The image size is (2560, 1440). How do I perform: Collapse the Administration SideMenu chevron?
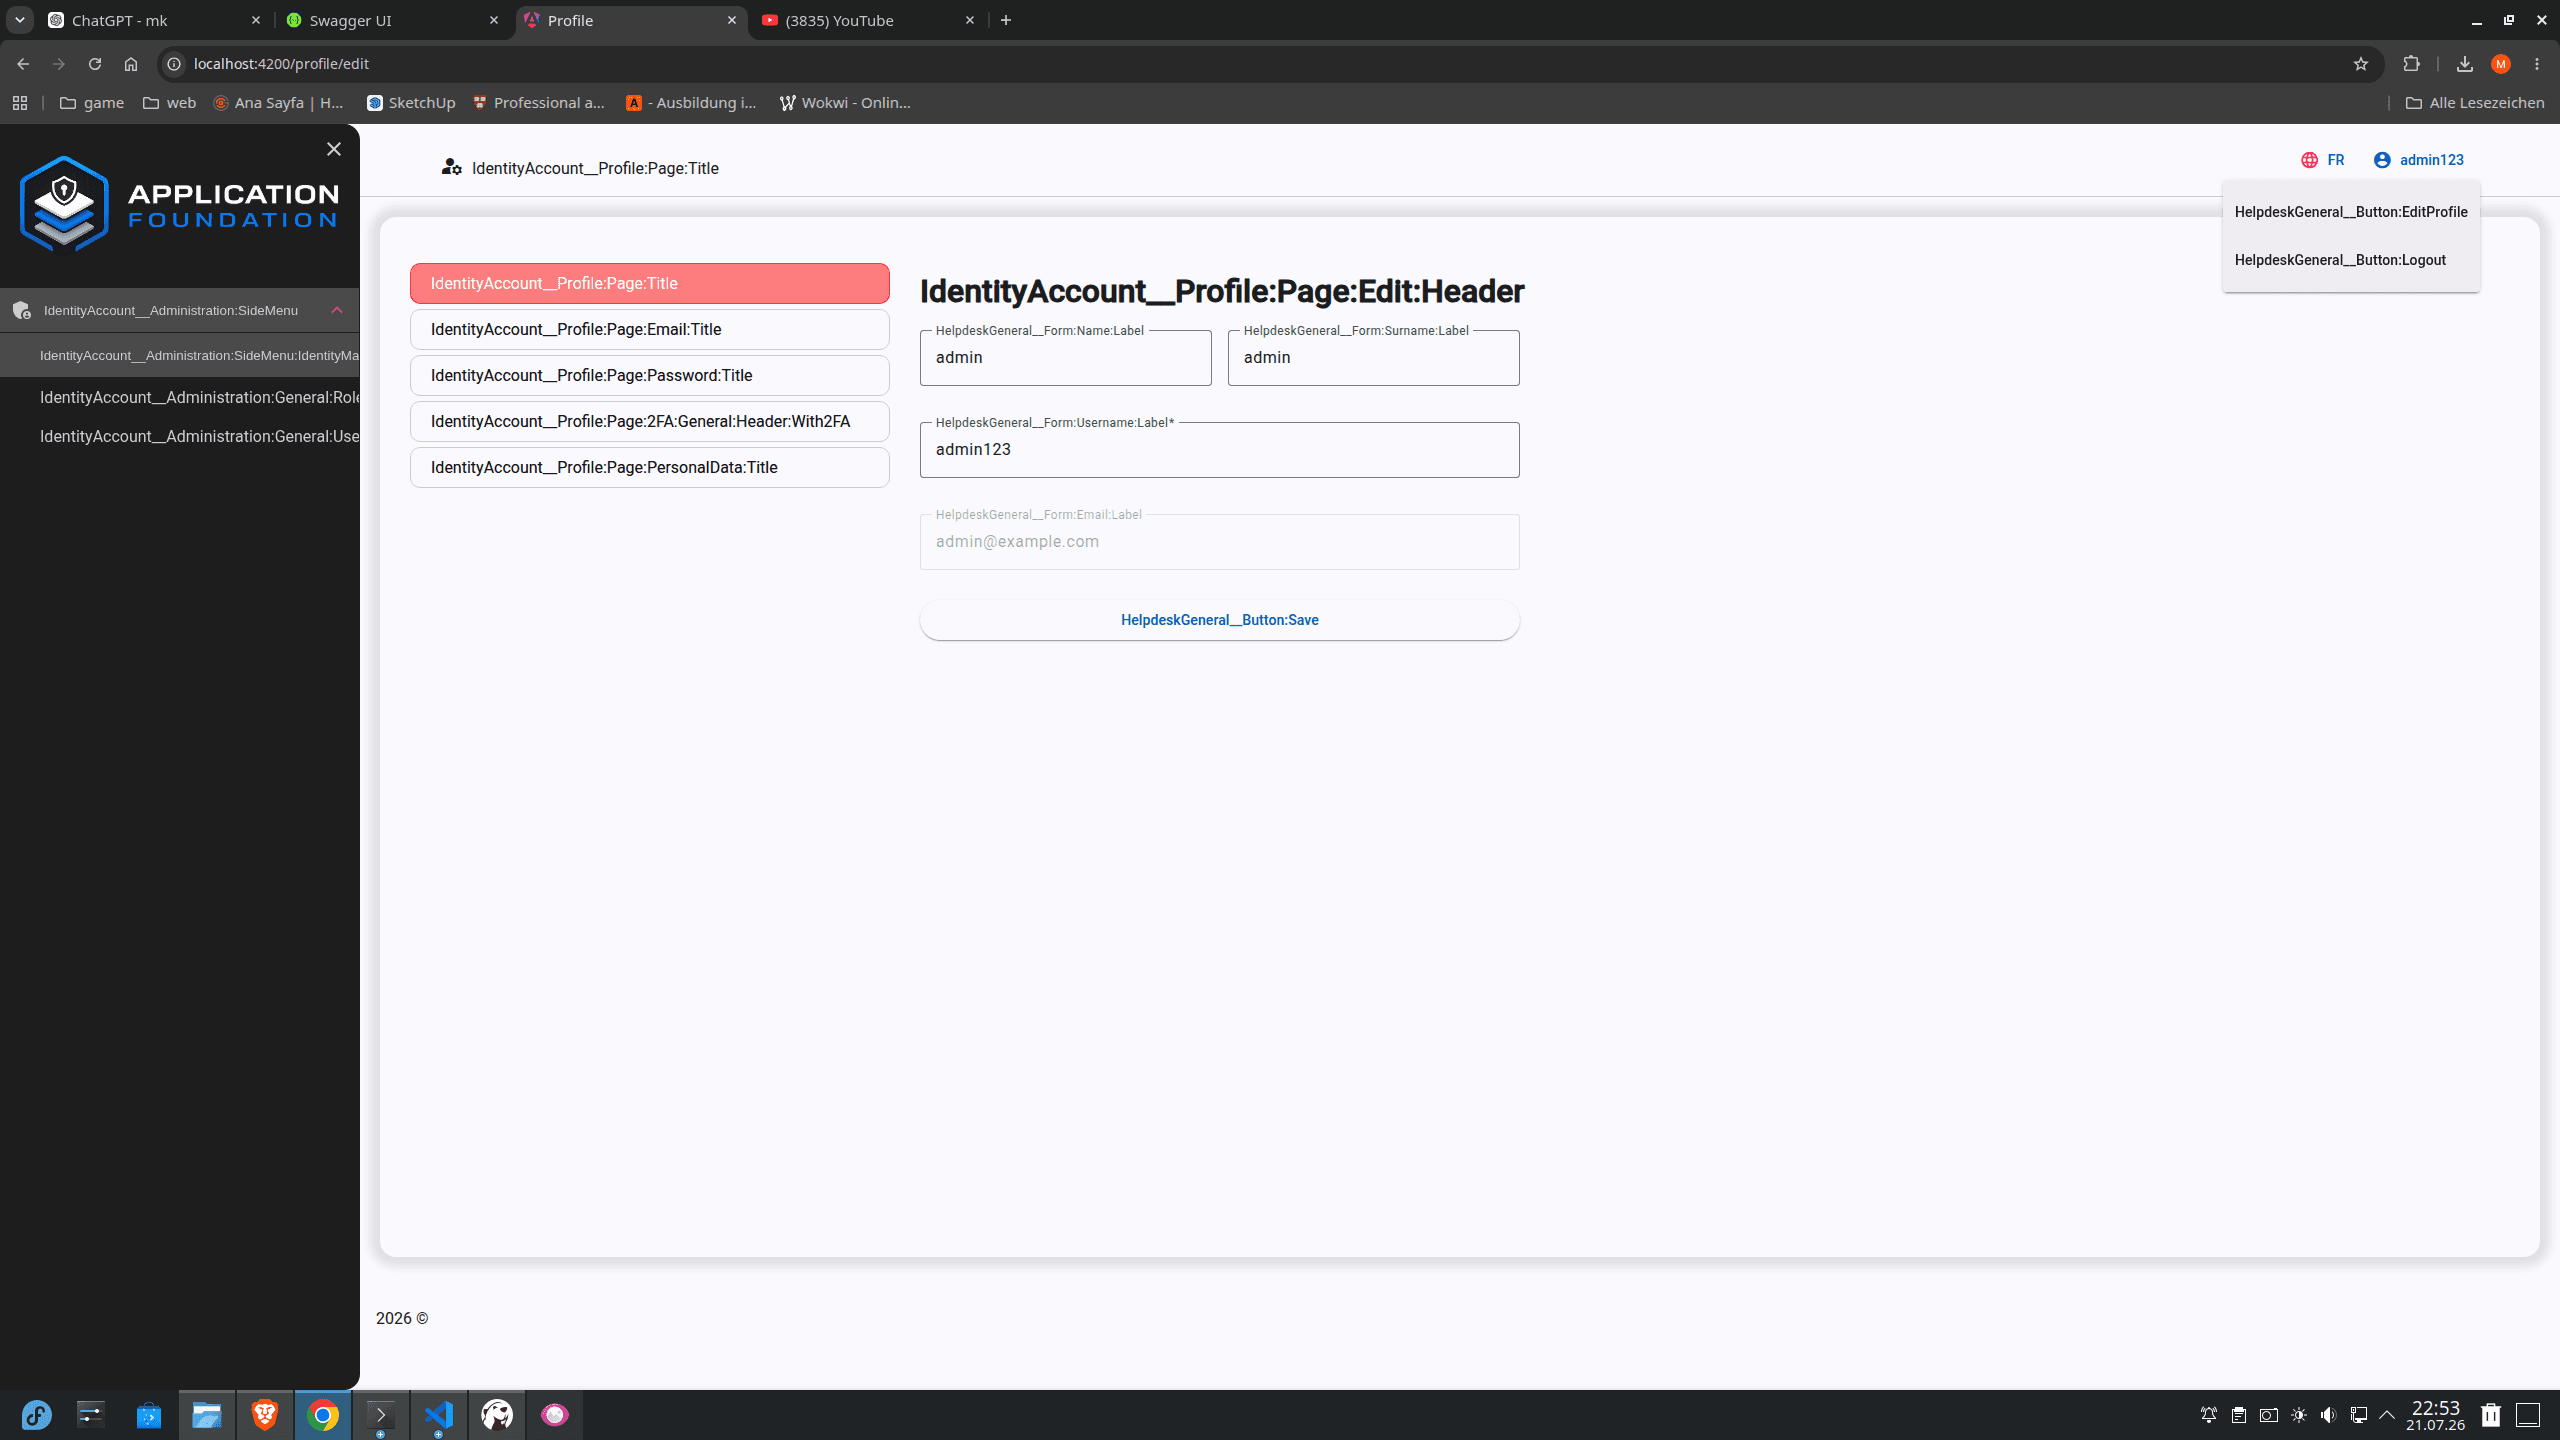[337, 310]
